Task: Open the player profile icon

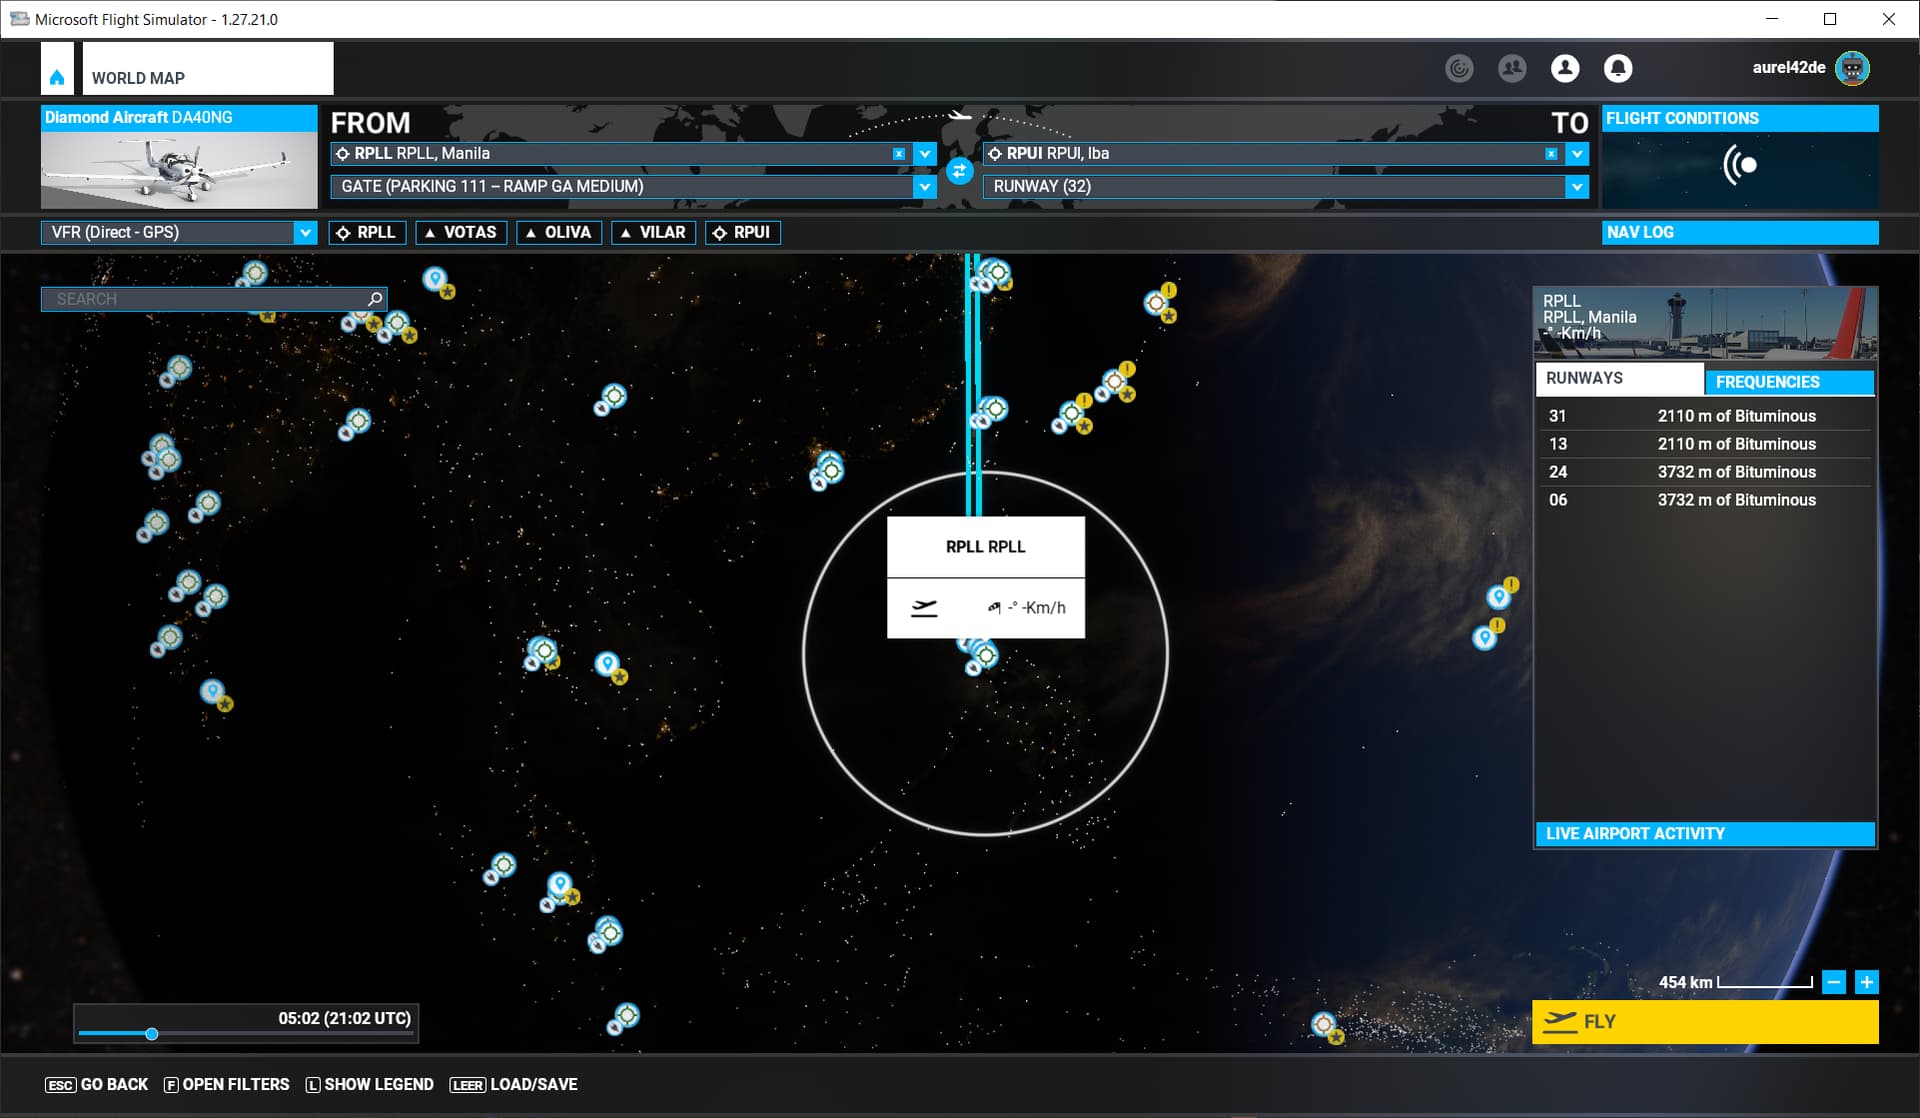Action: click(x=1564, y=68)
